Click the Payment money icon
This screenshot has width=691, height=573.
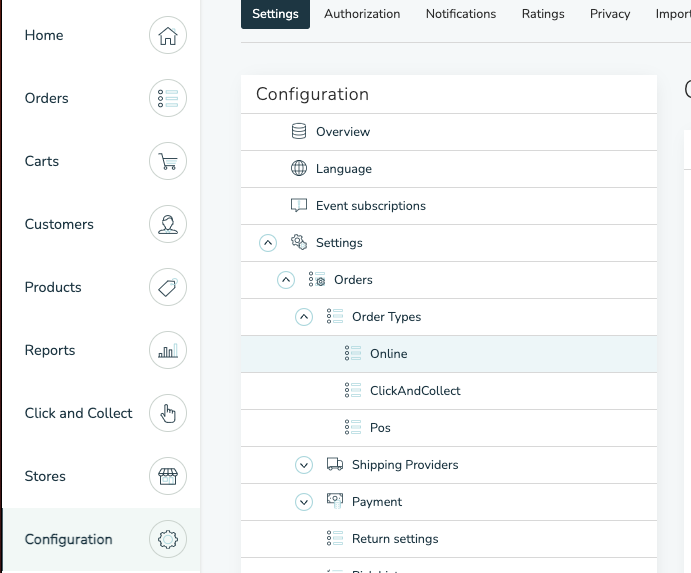[335, 501]
